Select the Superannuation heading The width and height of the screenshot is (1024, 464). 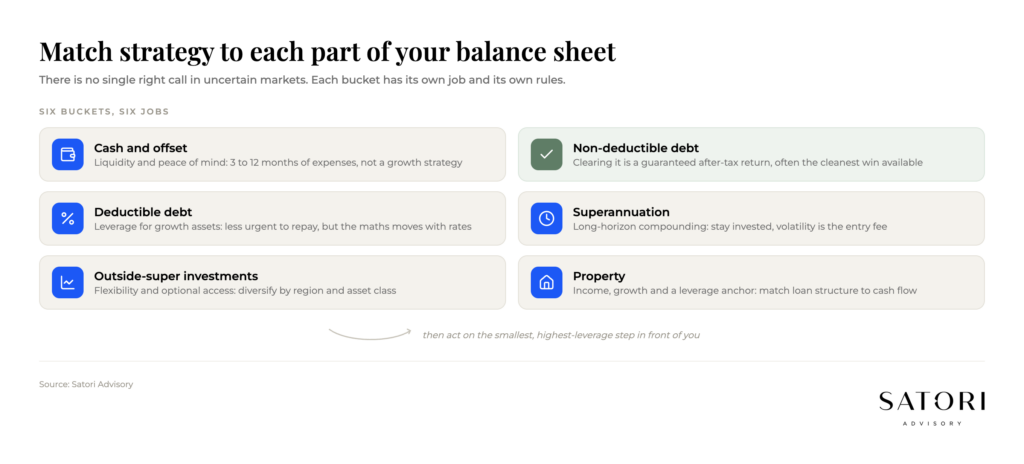point(621,212)
